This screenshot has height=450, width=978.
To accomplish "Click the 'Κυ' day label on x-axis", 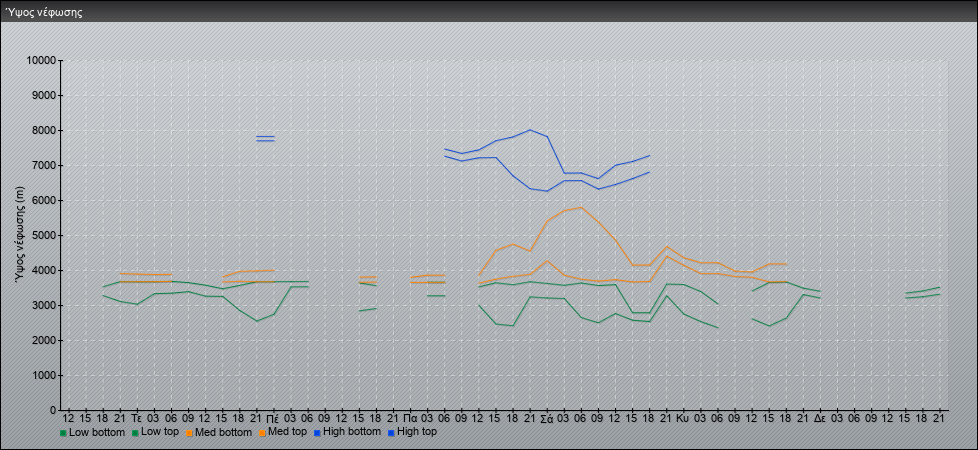I will pyautogui.click(x=683, y=418).
